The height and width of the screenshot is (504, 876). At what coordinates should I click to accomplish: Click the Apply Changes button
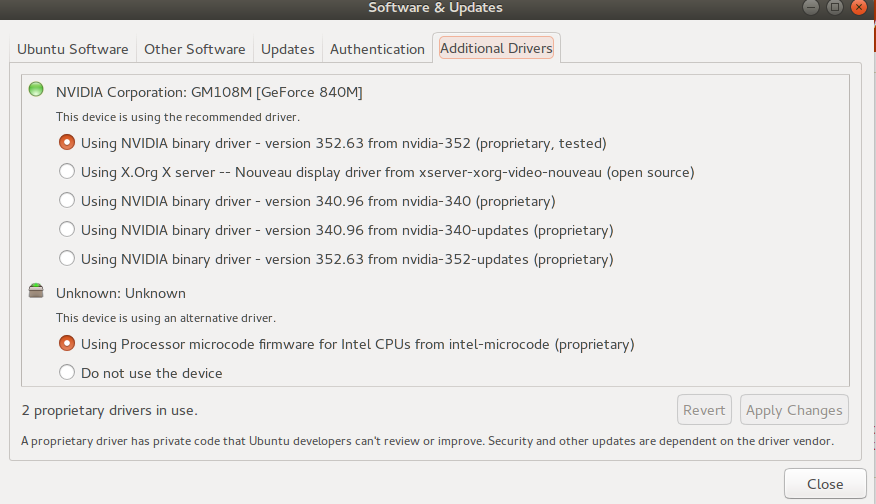[x=794, y=410]
